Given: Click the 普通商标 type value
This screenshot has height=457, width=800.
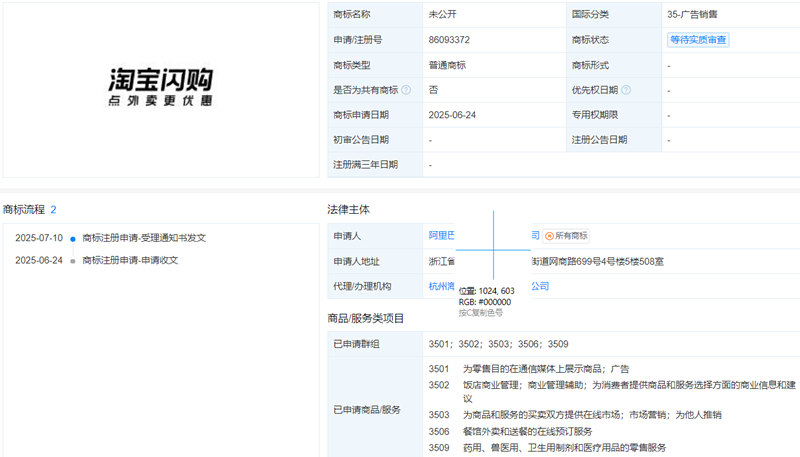Looking at the screenshot, I should (447, 65).
